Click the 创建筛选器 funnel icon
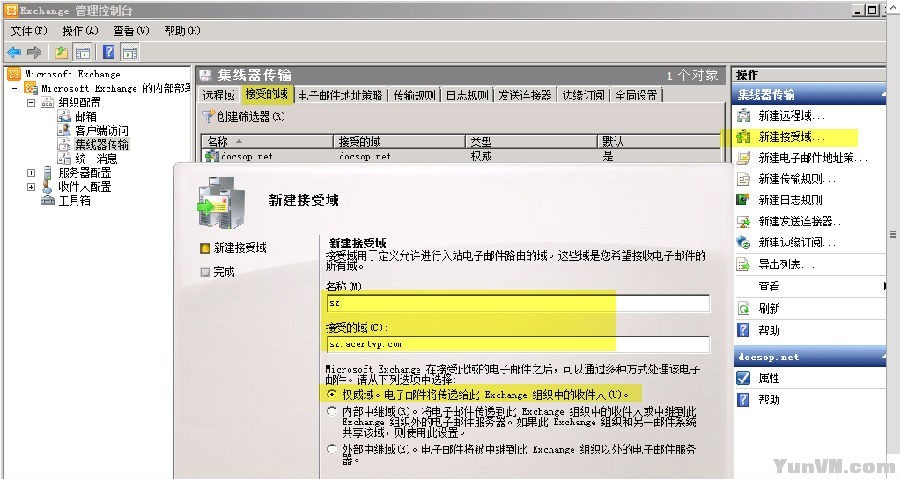 pos(208,116)
